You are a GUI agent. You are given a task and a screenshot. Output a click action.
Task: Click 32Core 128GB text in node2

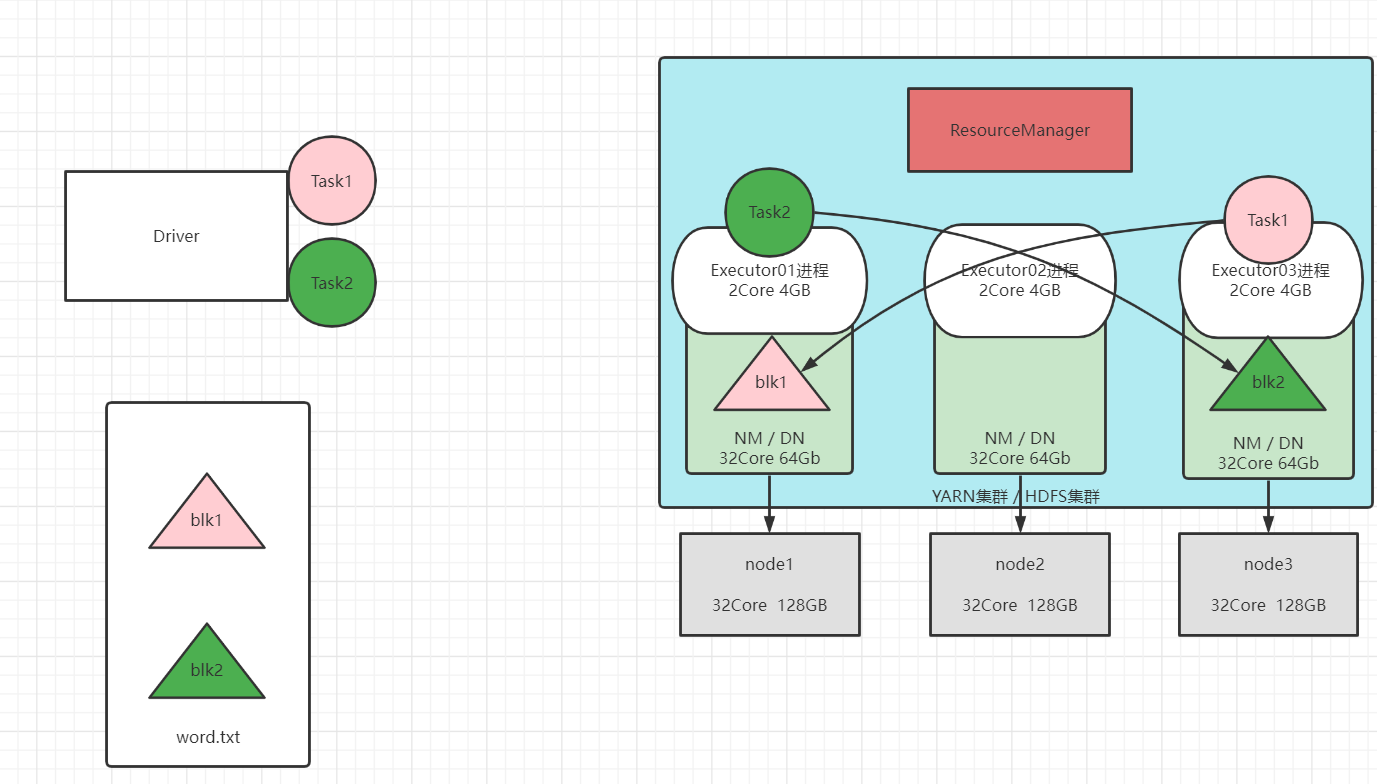point(1020,605)
